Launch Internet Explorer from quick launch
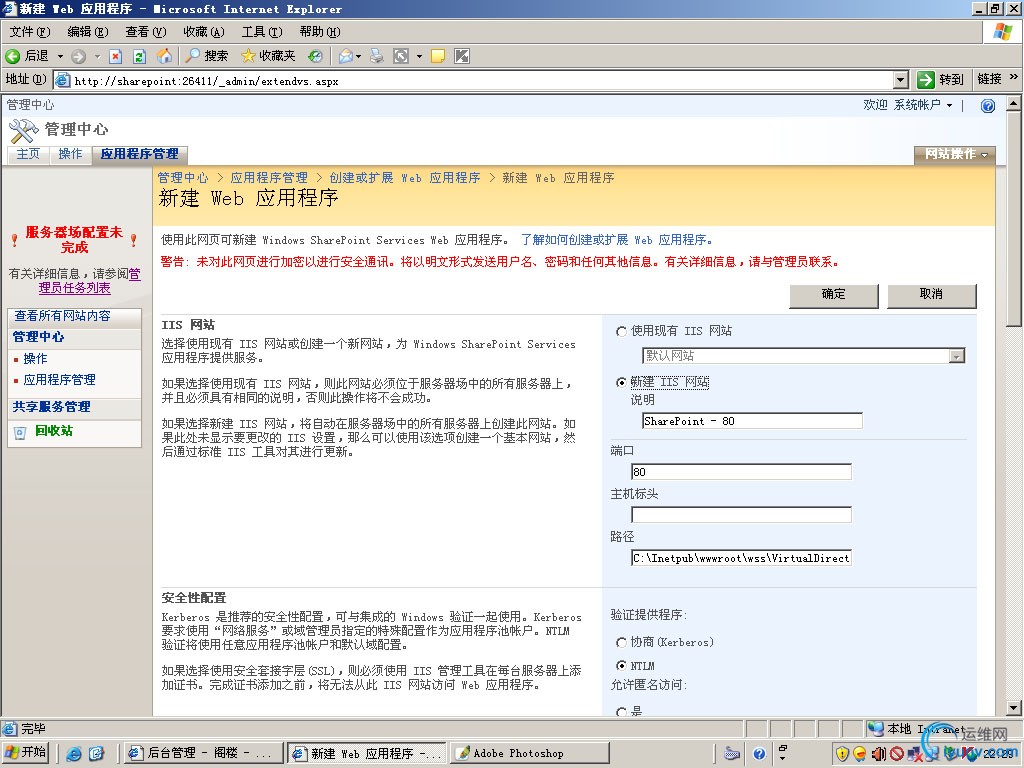 pos(74,754)
